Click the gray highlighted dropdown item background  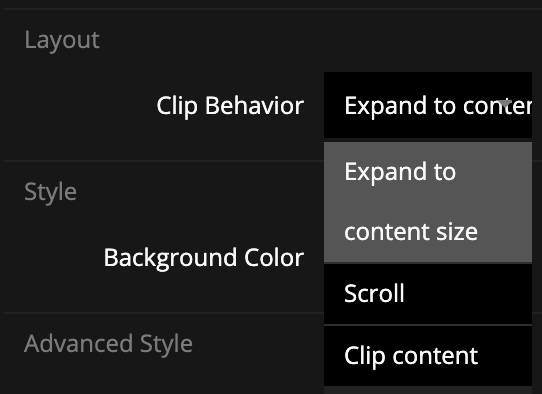tap(428, 202)
